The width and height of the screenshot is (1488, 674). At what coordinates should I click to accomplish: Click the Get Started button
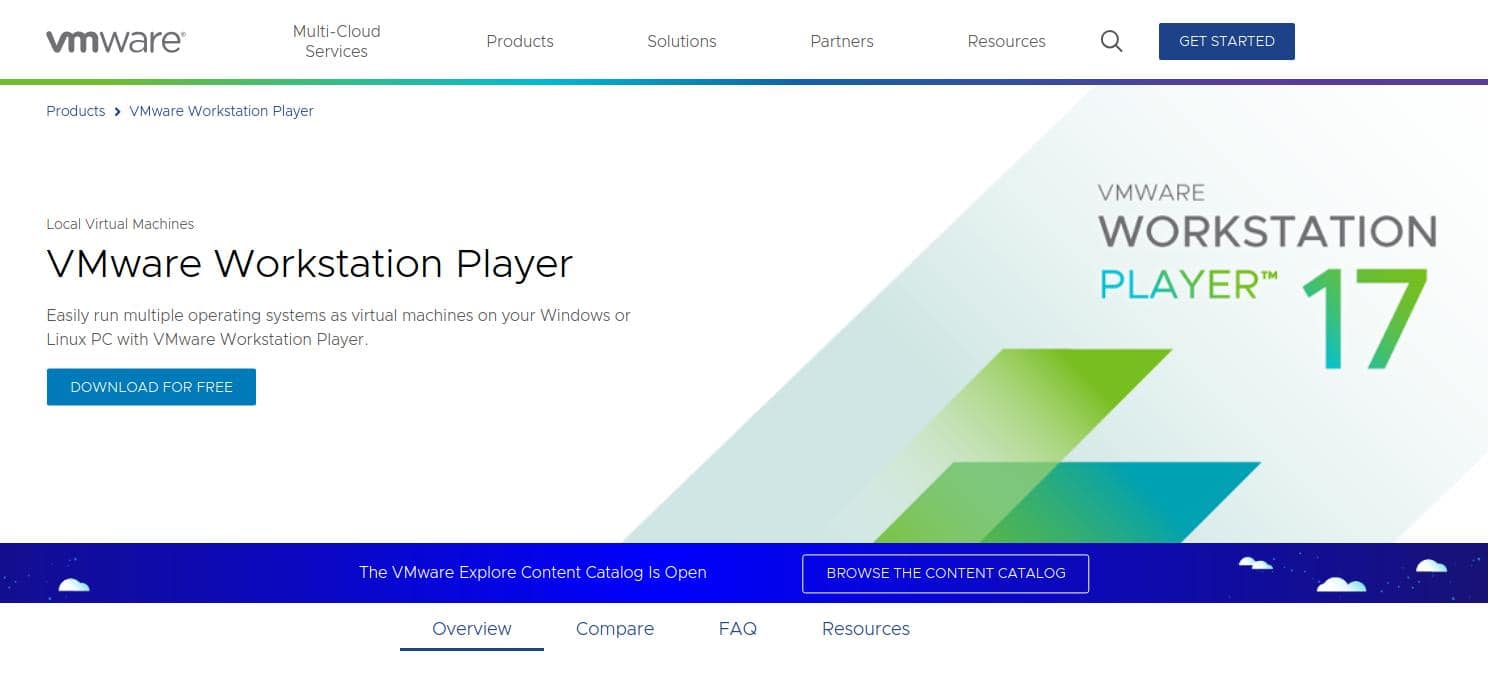tap(1227, 41)
